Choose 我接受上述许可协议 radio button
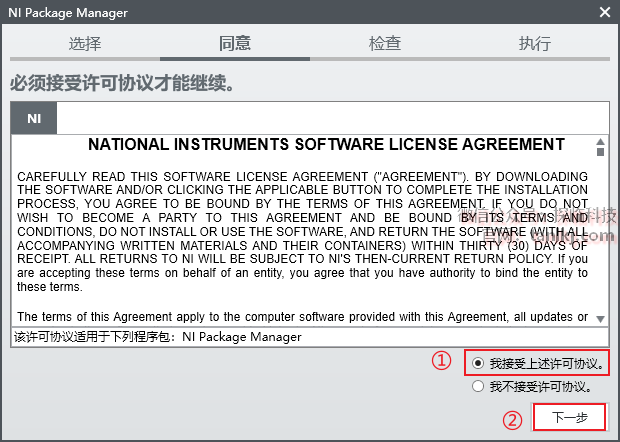 (478, 363)
